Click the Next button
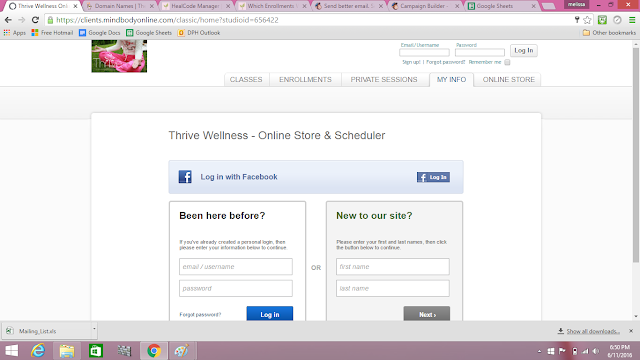This screenshot has height=360, width=640. pos(427,314)
